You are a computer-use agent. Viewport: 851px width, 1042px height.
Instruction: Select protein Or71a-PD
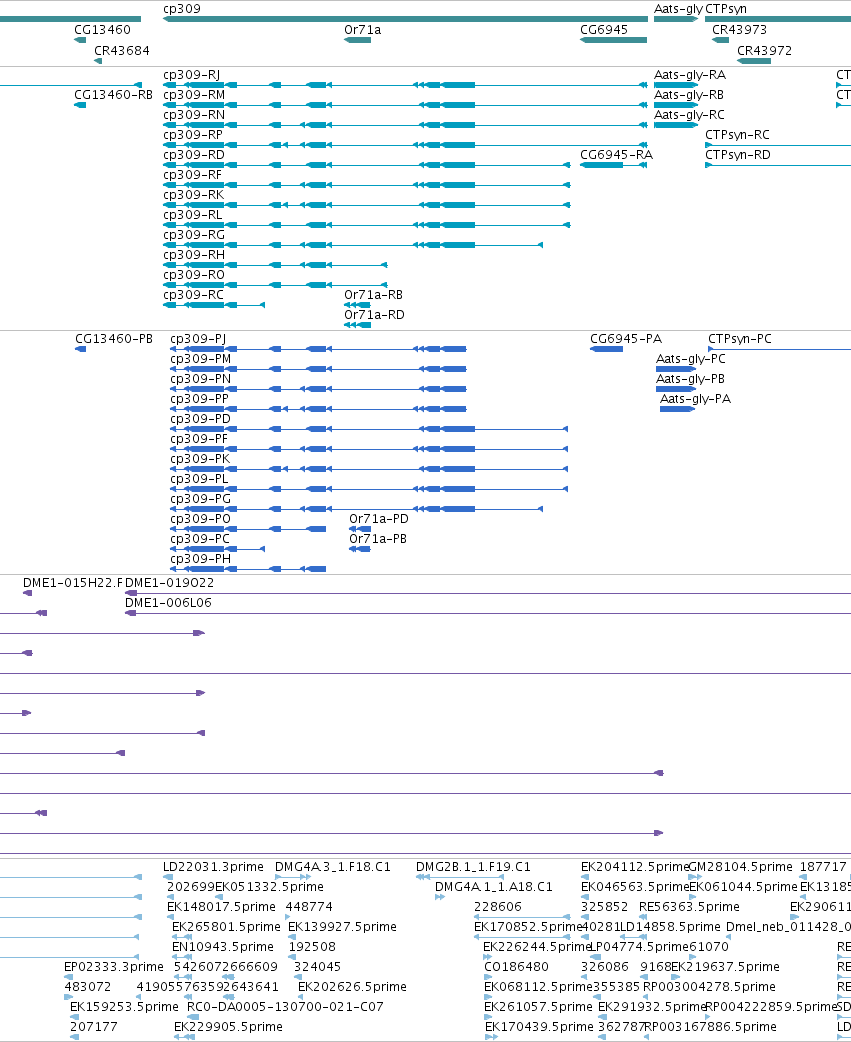point(379,518)
